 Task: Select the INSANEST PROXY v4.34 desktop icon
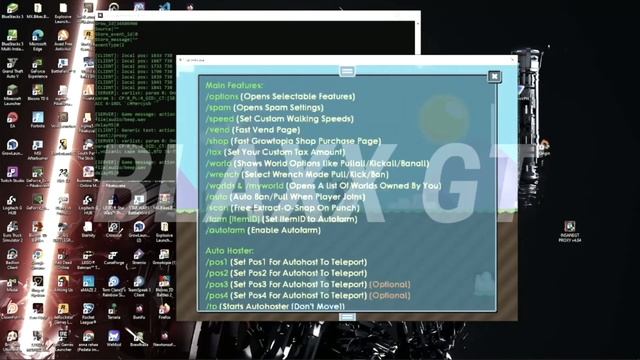pos(570,231)
